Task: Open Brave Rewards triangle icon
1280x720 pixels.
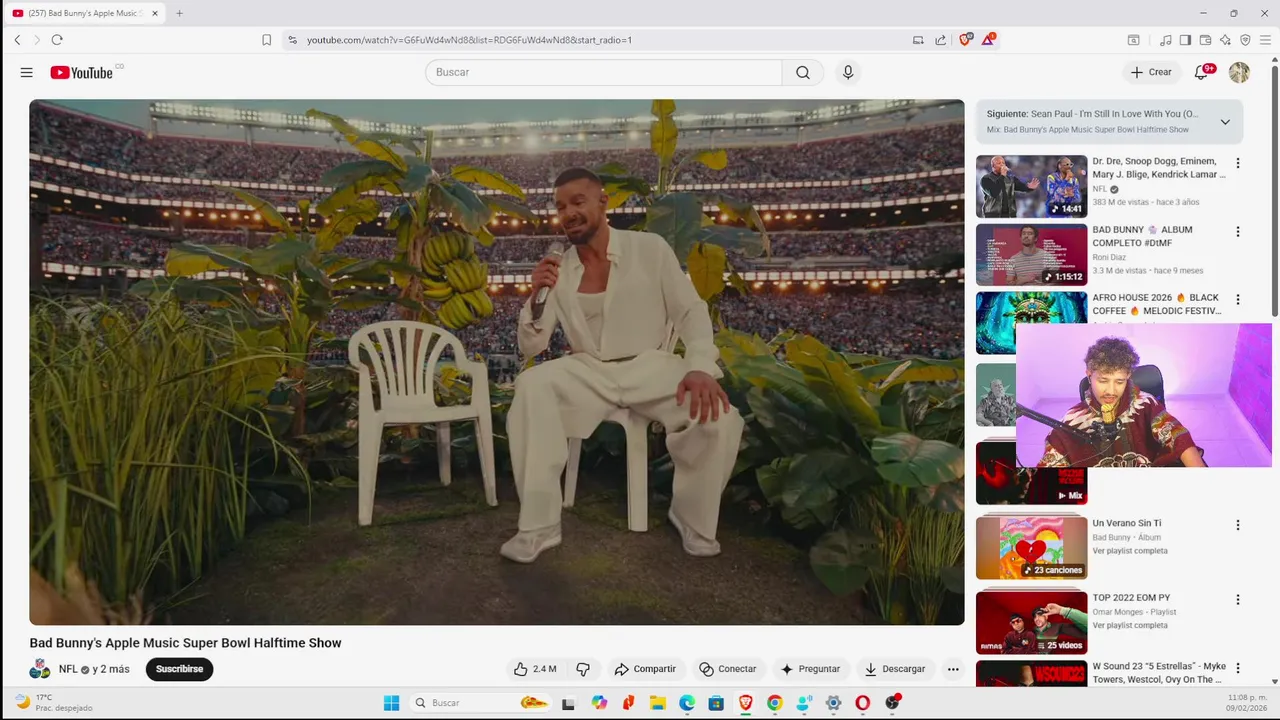Action: pos(988,40)
